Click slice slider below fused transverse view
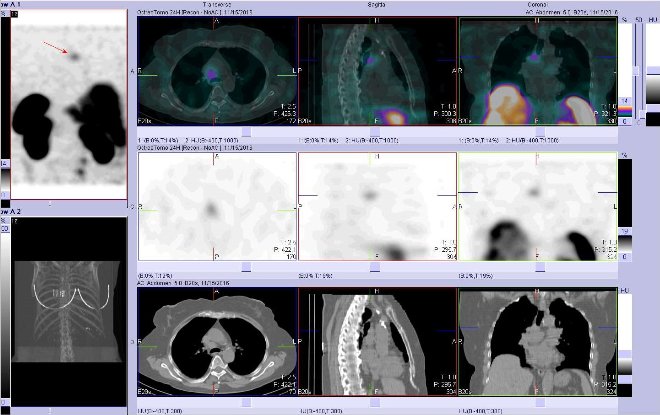The image size is (660, 415). pos(217,129)
